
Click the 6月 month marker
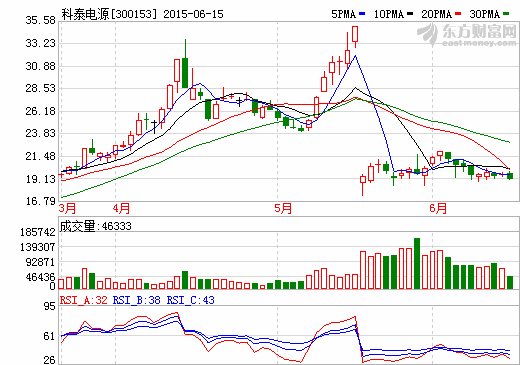438,209
